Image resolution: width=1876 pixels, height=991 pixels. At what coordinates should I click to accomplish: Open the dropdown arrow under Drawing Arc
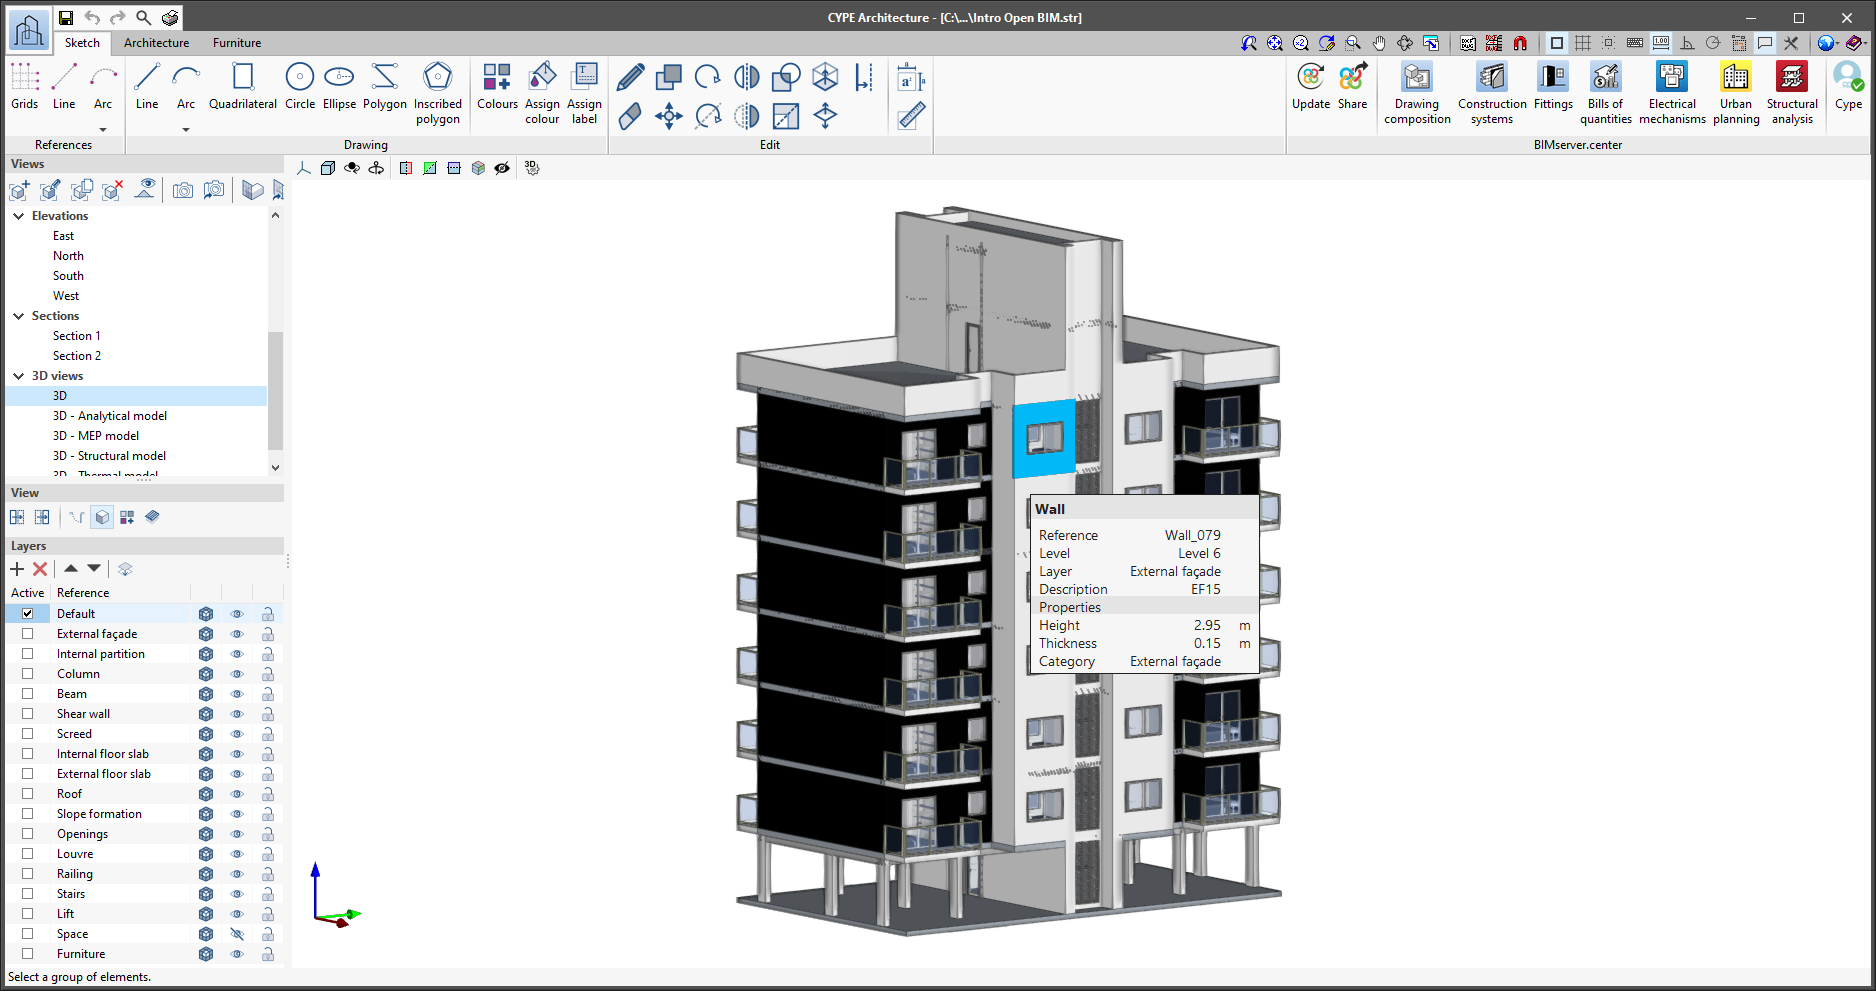pos(186,129)
